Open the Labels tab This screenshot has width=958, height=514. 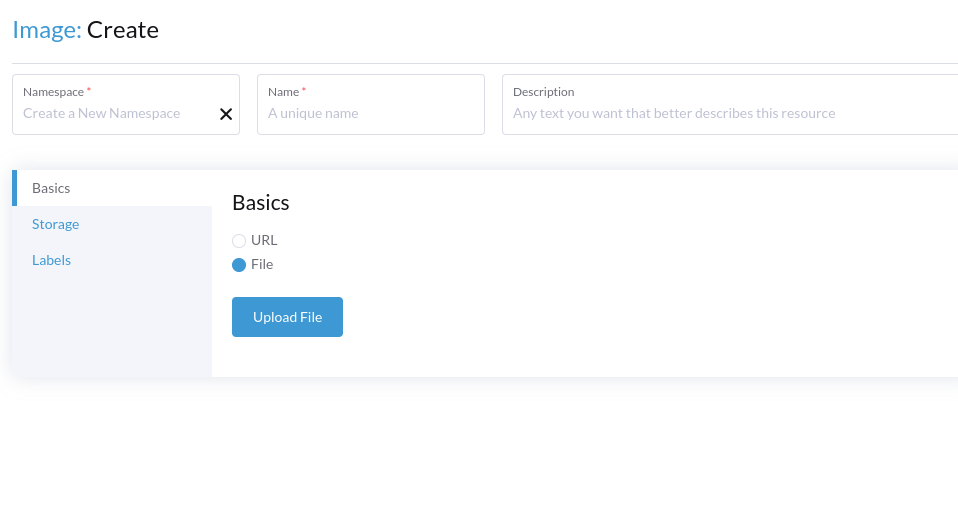(51, 260)
